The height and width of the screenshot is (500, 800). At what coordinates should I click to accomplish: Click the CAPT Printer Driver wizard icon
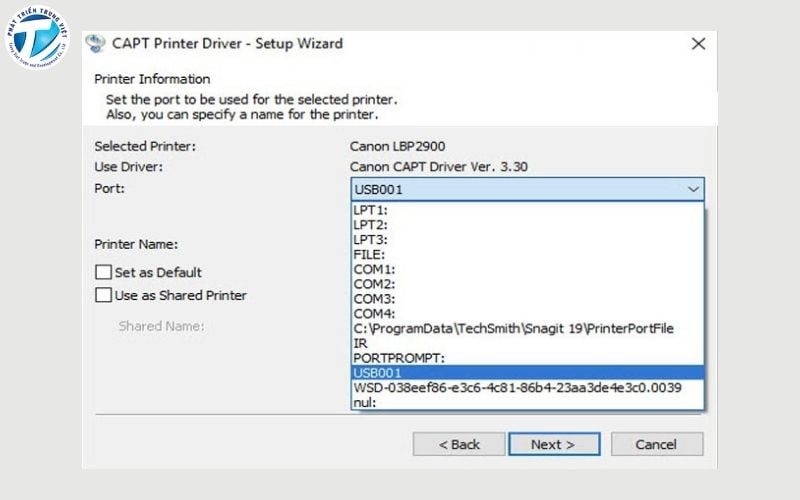95,44
